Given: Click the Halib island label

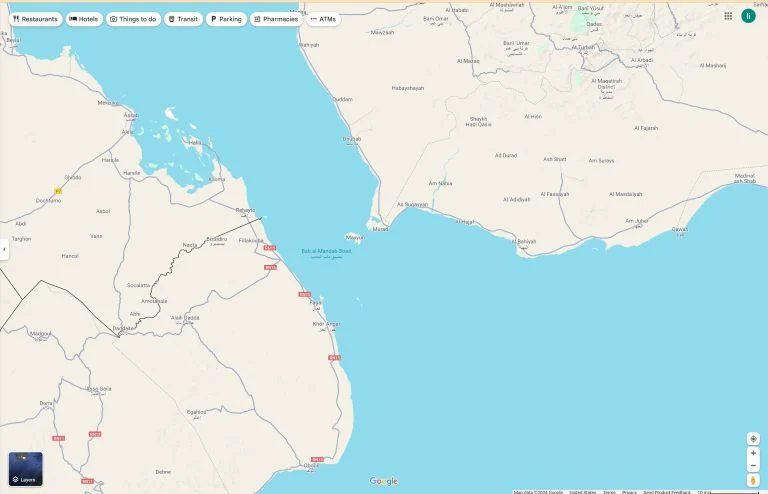Looking at the screenshot, I should [x=194, y=142].
